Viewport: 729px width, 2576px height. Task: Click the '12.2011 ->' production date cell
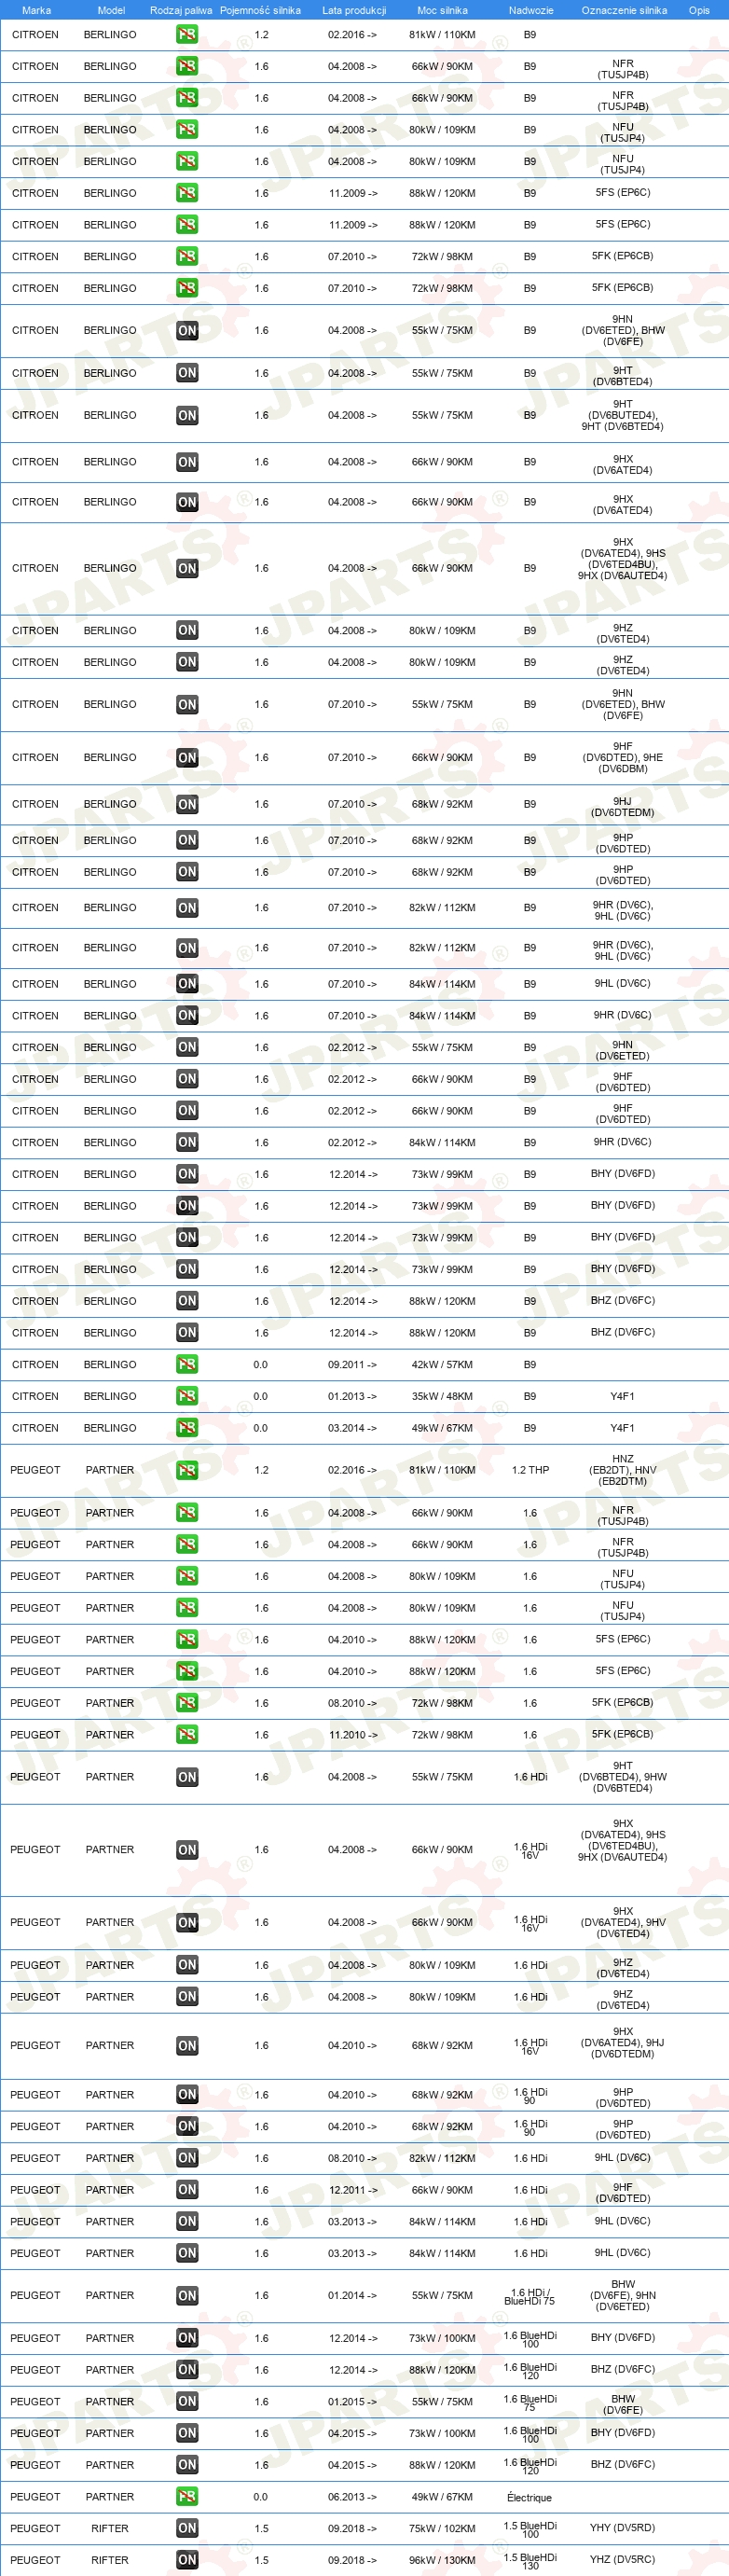tap(352, 2190)
